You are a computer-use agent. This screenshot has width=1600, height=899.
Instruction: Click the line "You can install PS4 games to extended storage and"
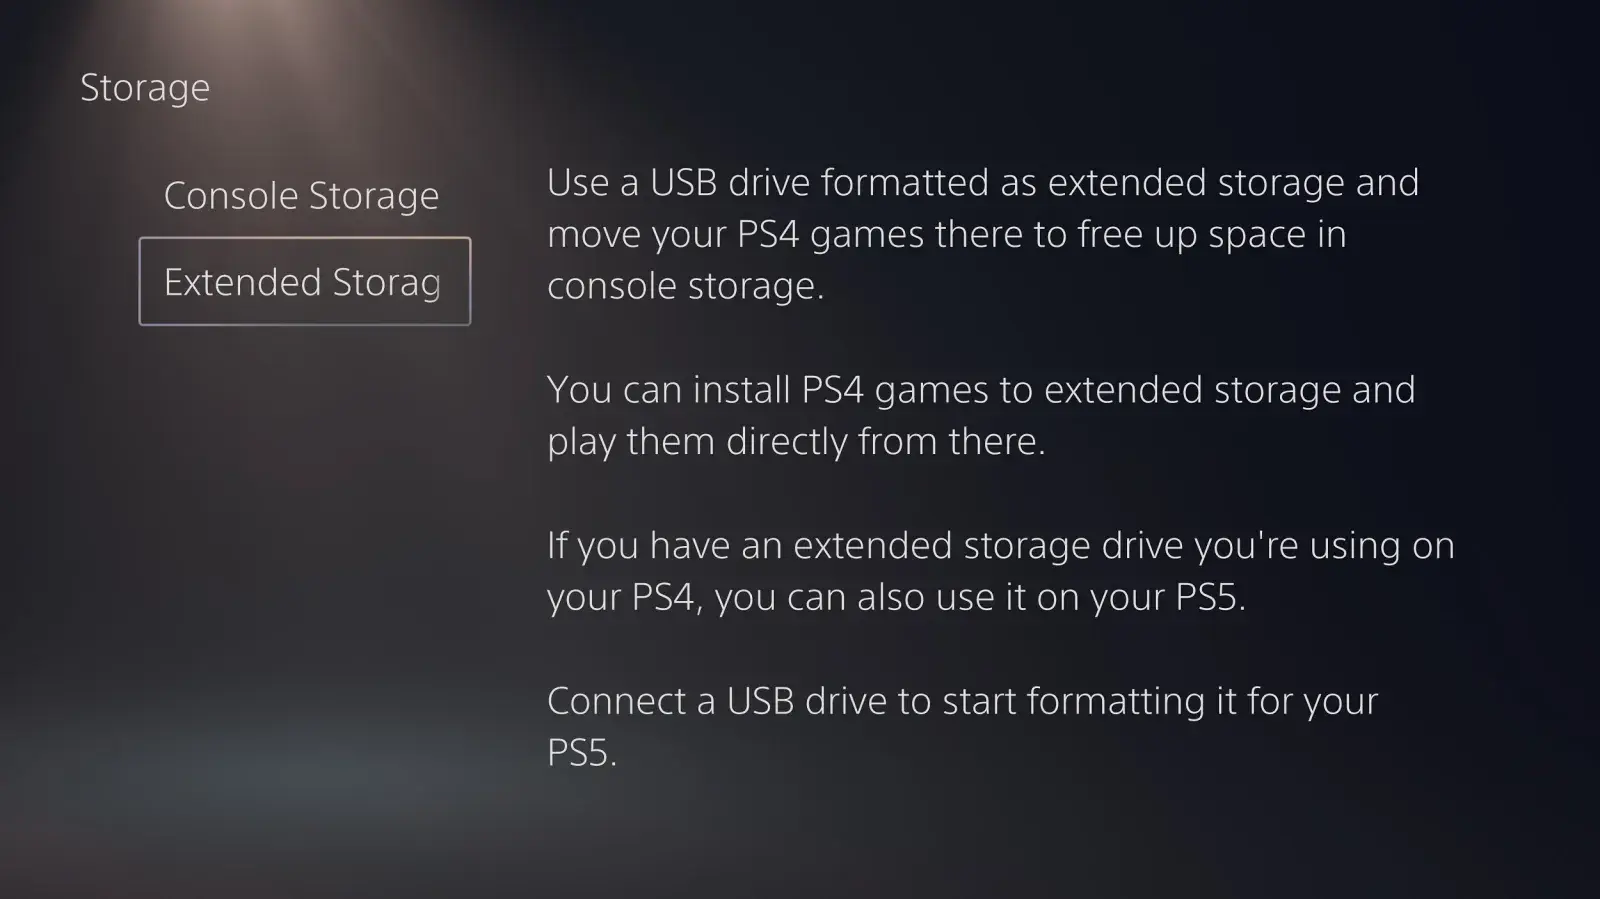tap(981, 390)
